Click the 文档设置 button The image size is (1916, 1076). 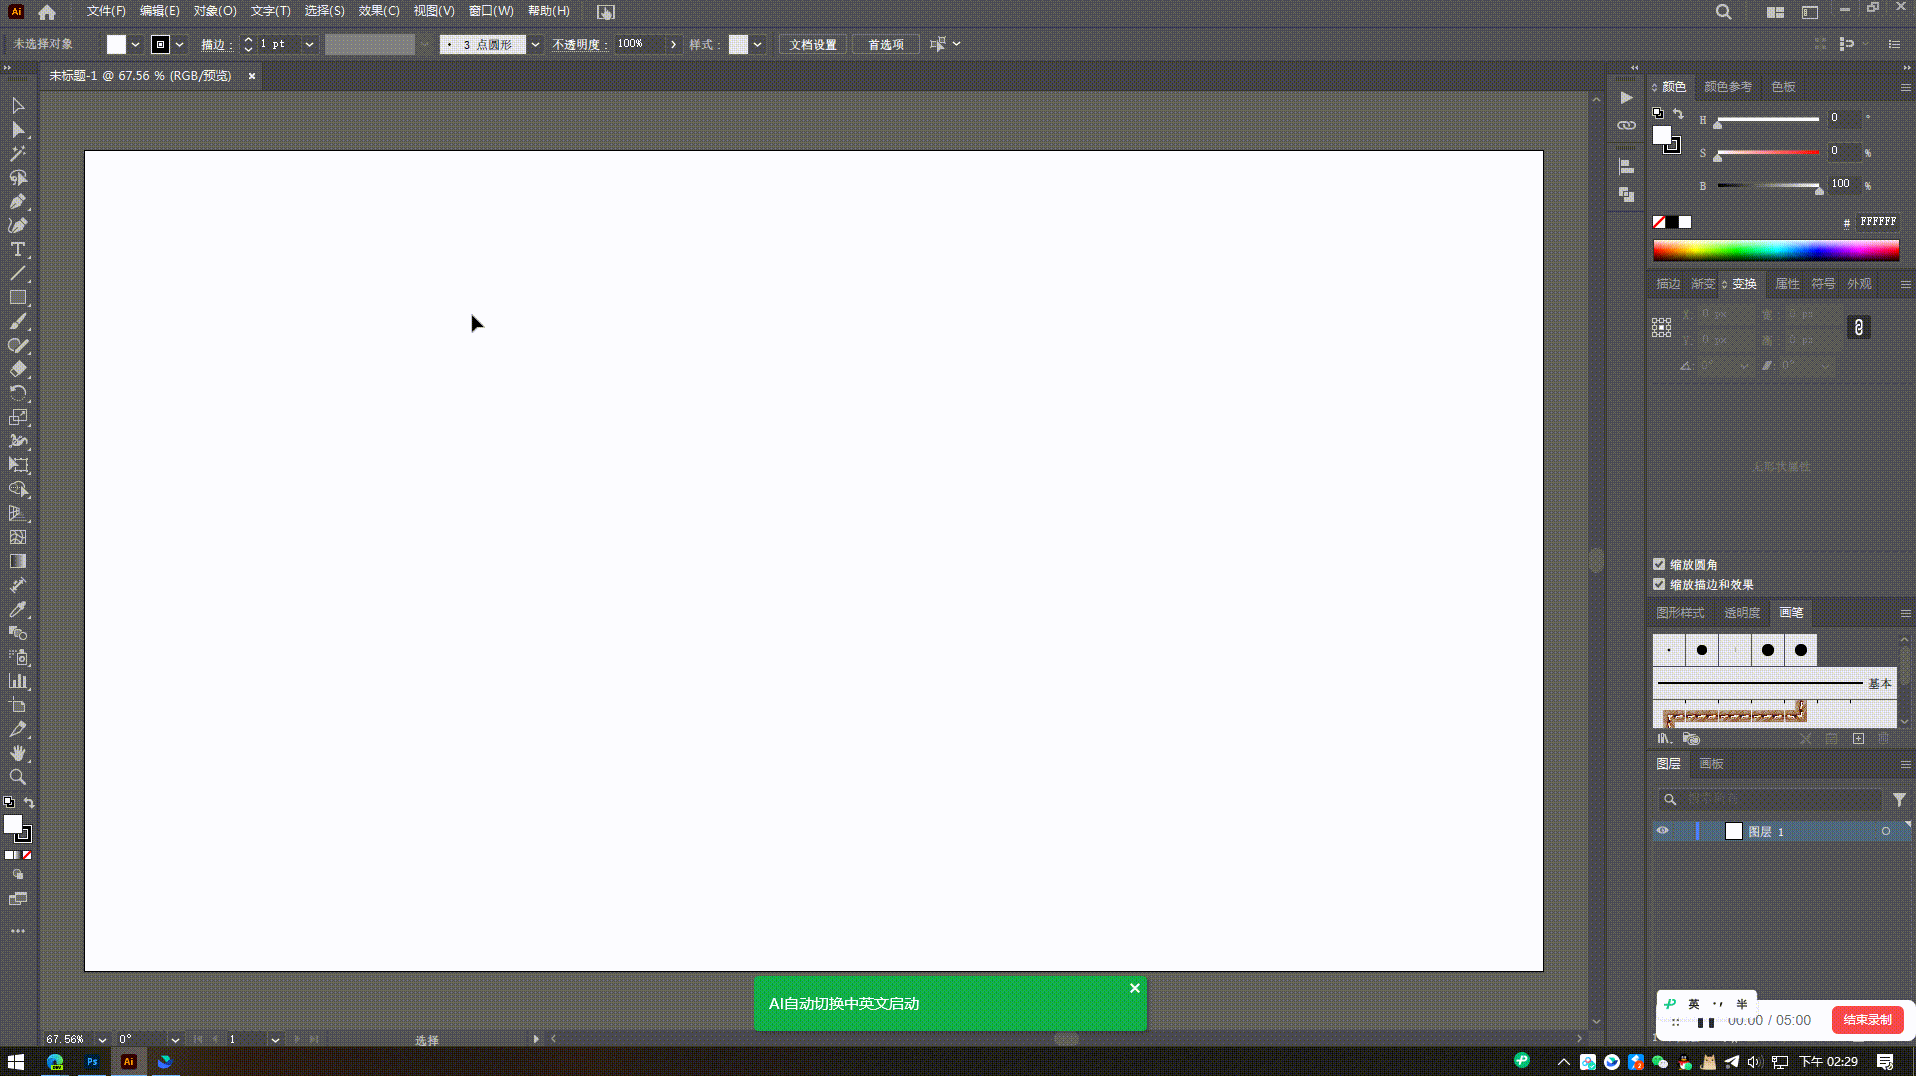click(x=813, y=44)
